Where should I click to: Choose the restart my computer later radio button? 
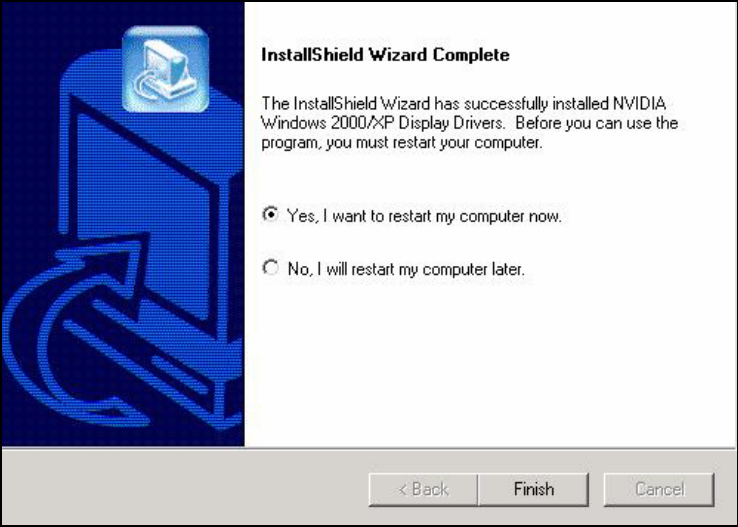(x=271, y=268)
